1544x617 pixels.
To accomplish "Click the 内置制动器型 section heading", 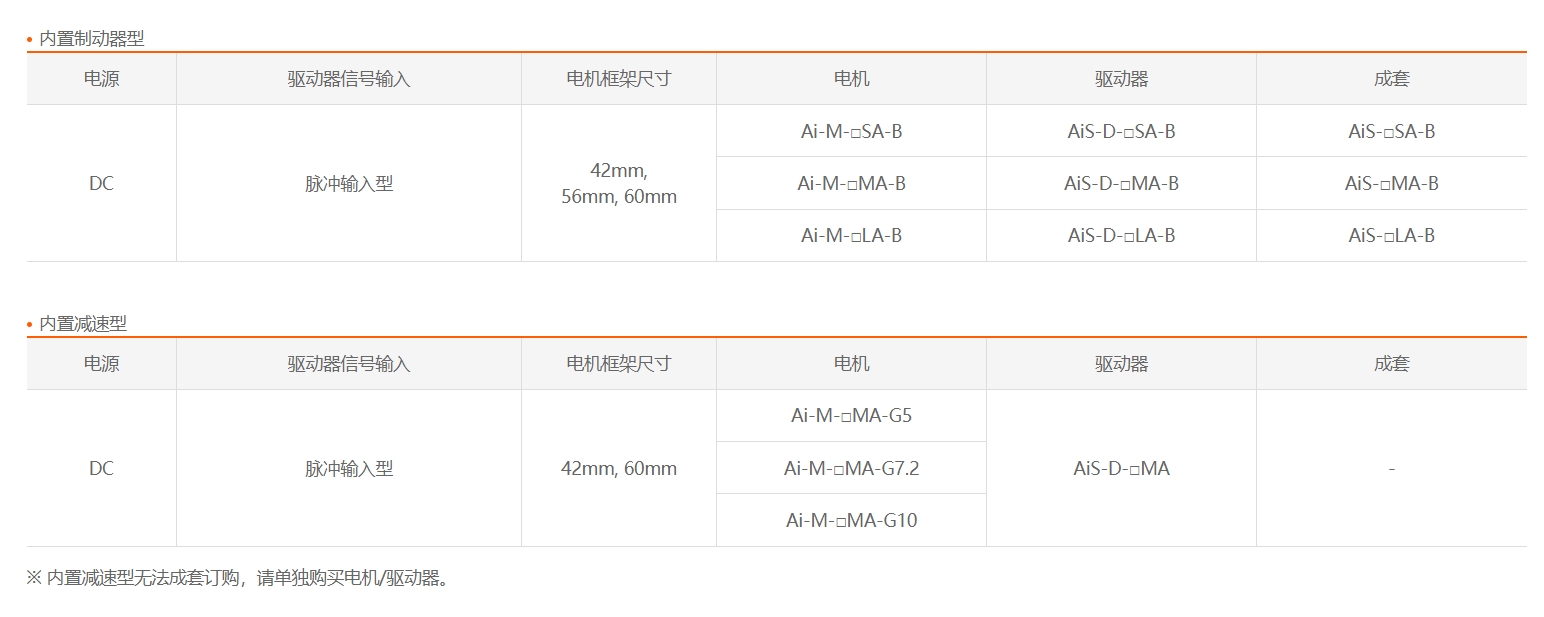I will [91, 39].
